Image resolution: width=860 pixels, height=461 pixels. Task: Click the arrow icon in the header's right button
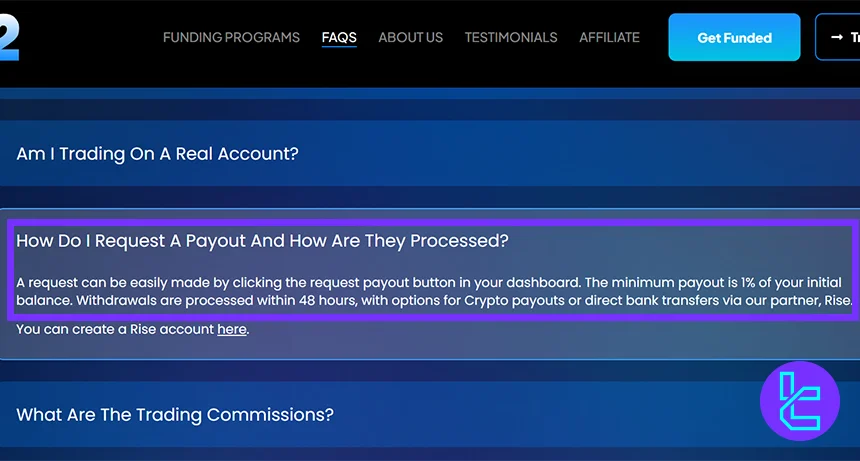(x=836, y=38)
